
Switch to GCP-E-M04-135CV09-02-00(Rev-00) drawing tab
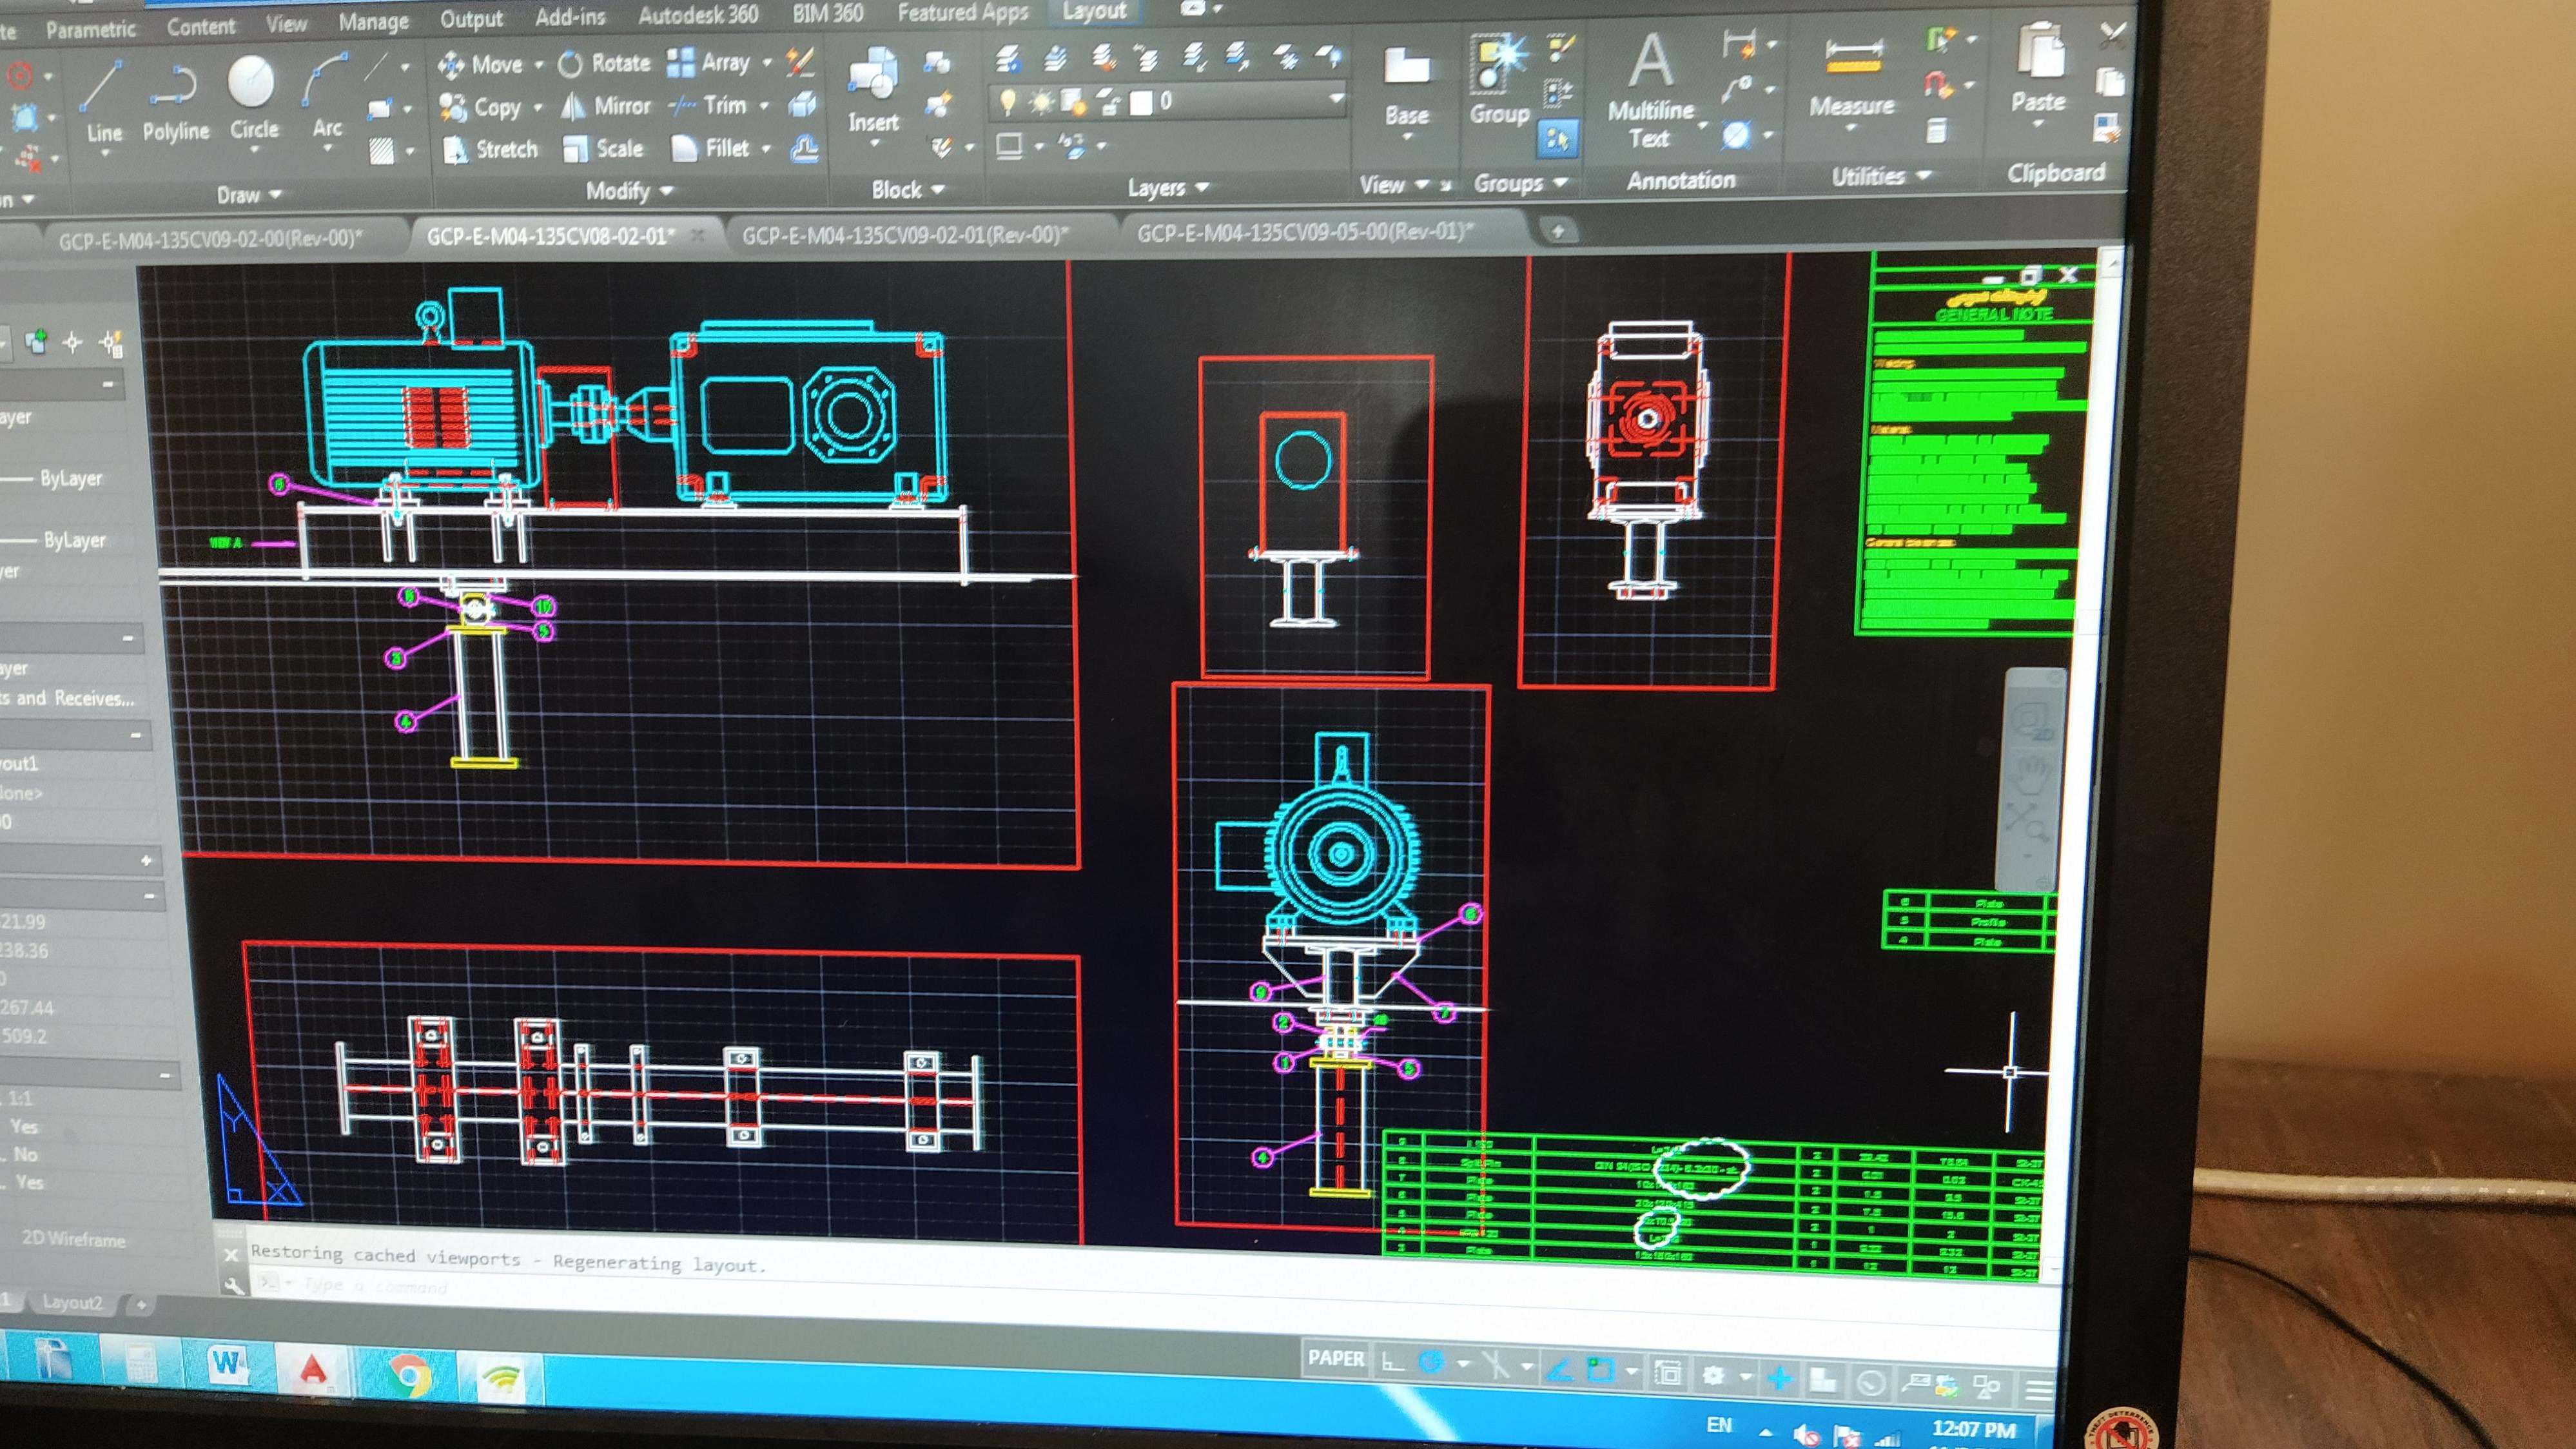coord(210,239)
